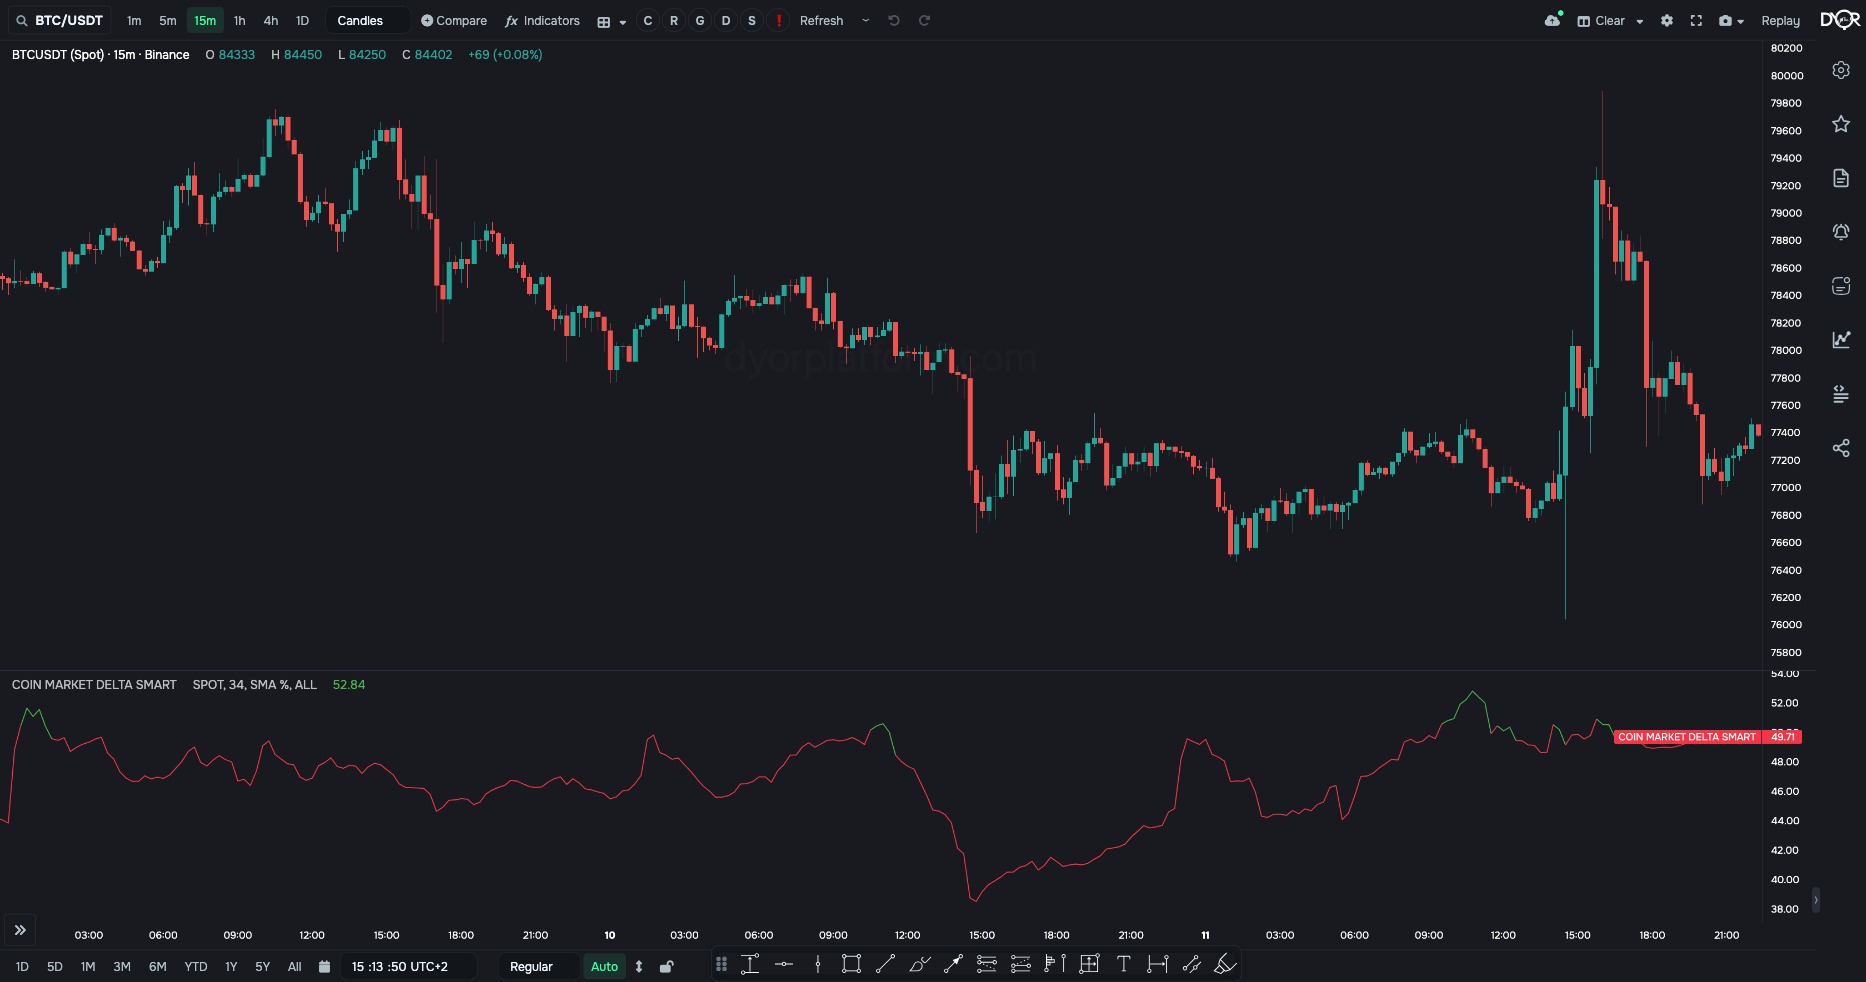The height and width of the screenshot is (982, 1866).
Task: Select the horizontal line drawing tool
Action: (x=784, y=964)
